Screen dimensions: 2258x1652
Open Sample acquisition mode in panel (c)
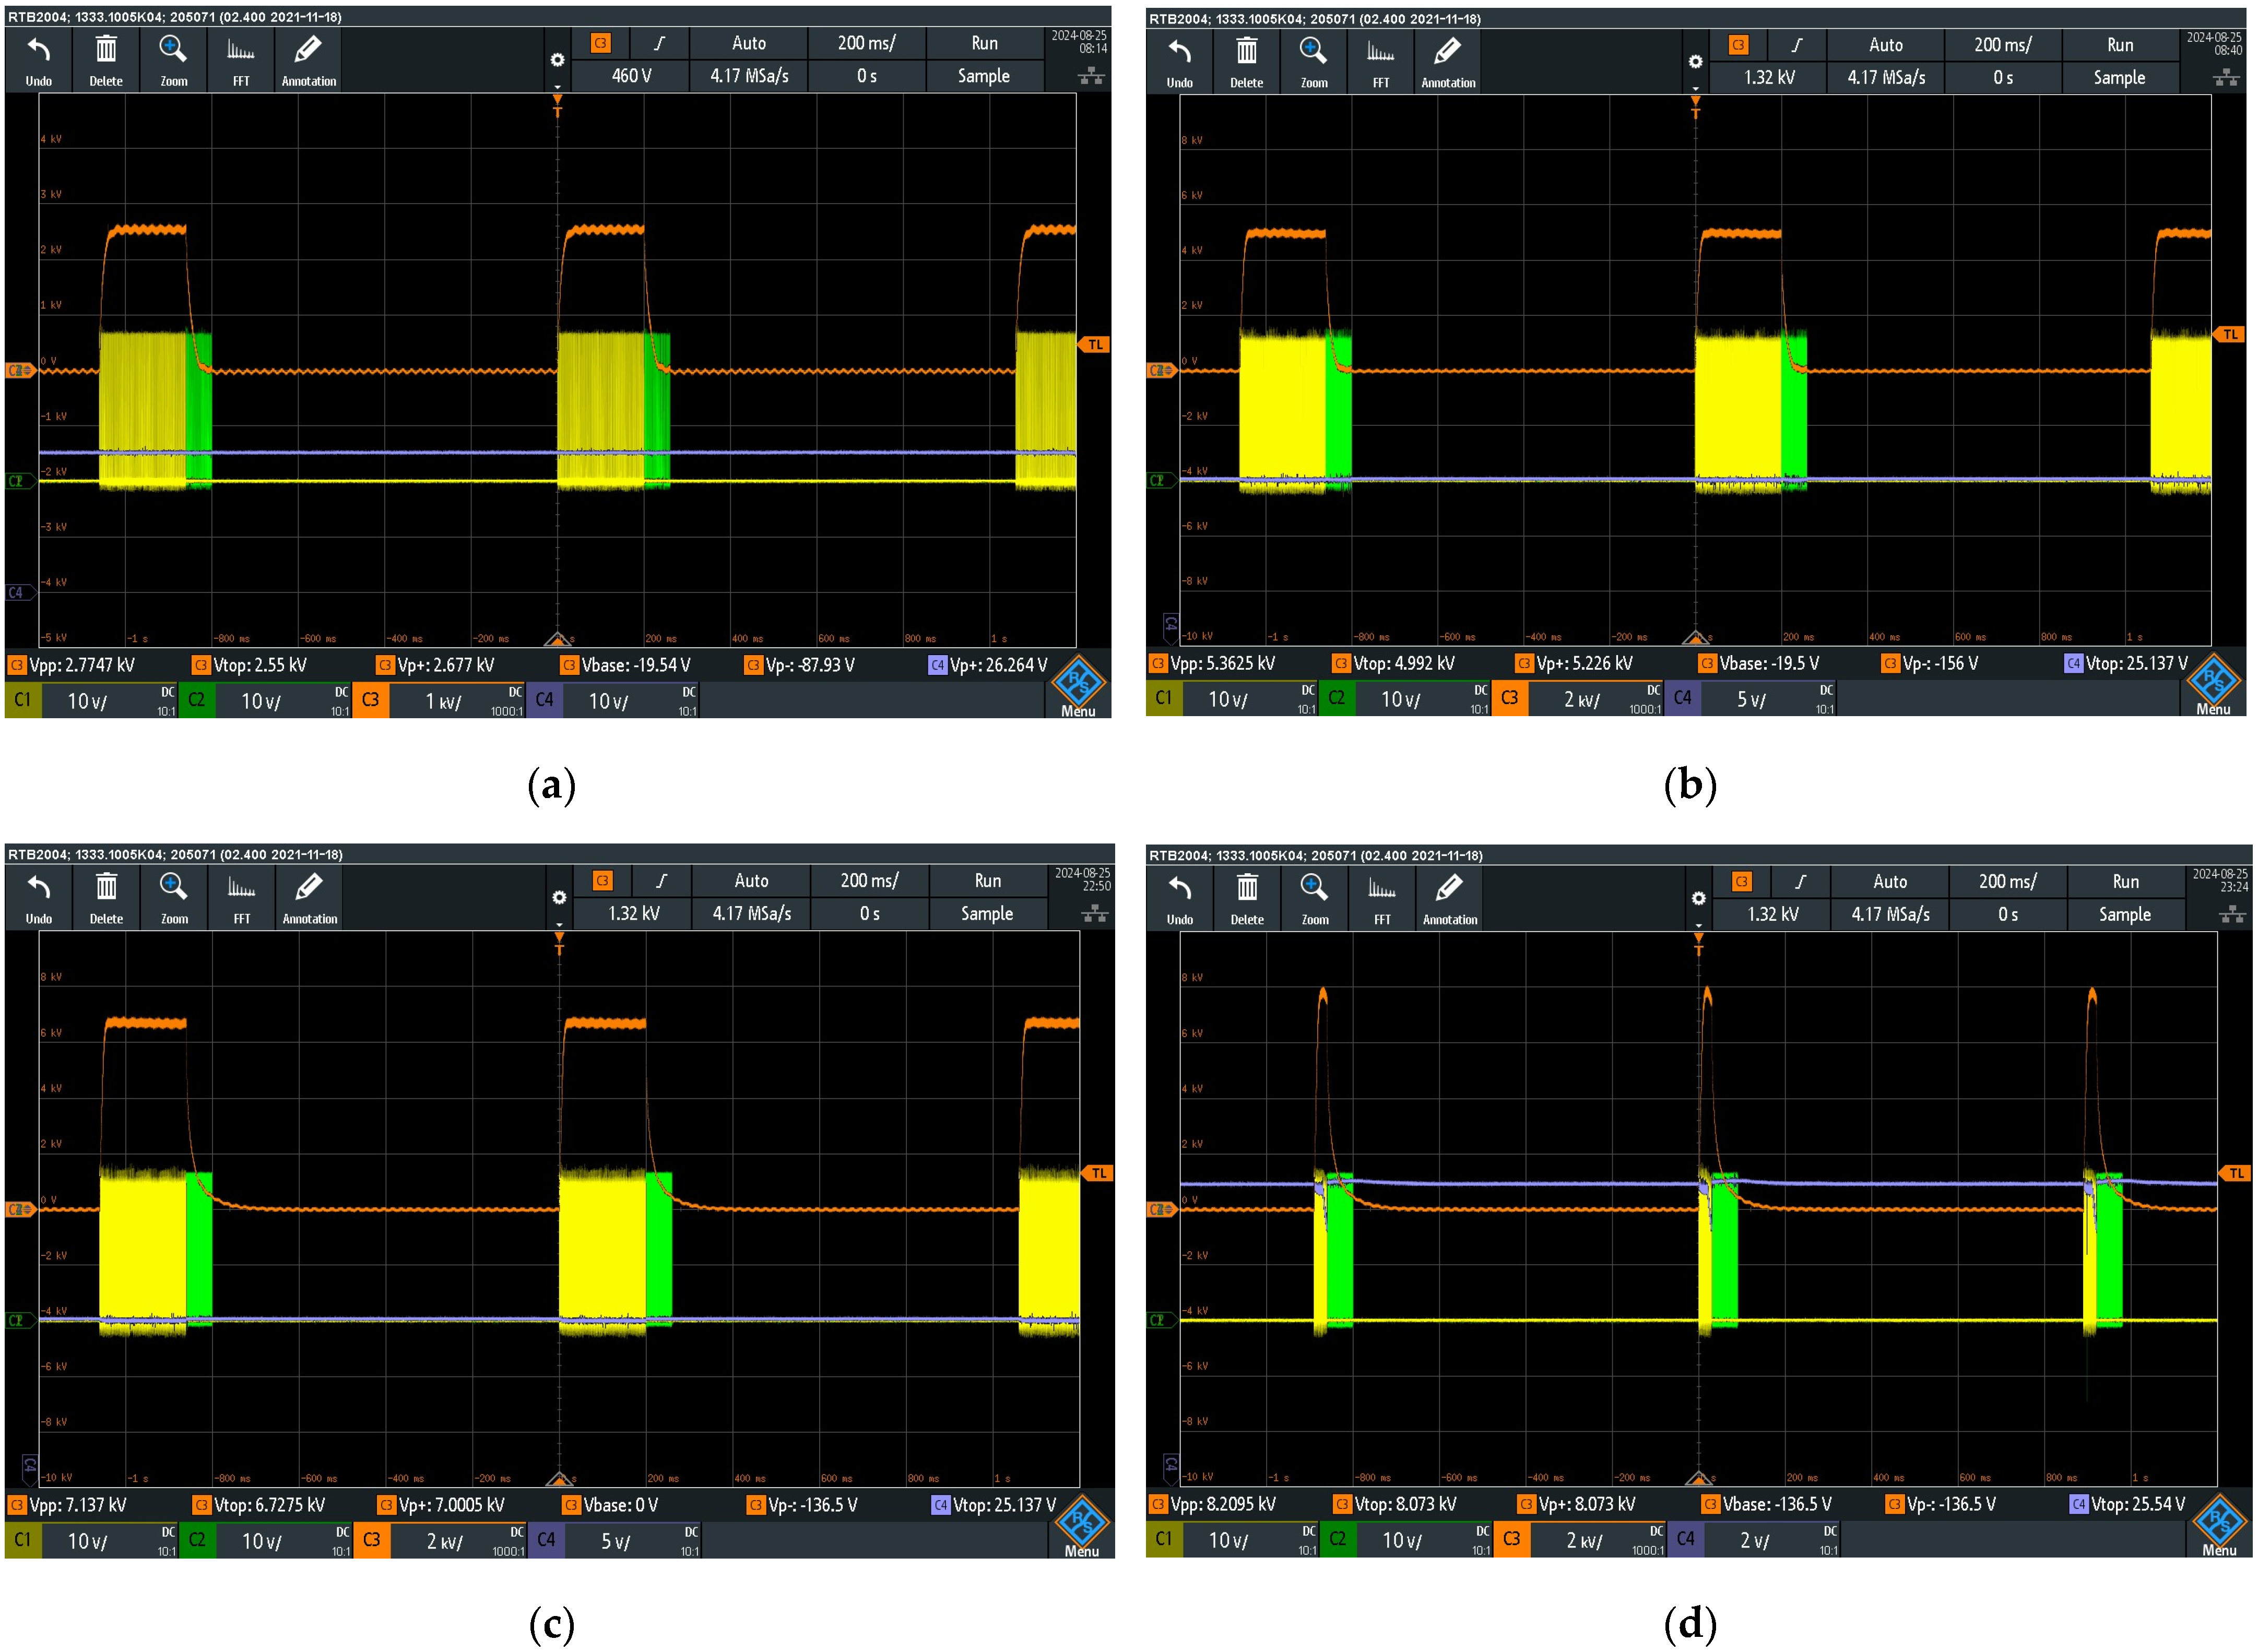tap(986, 914)
